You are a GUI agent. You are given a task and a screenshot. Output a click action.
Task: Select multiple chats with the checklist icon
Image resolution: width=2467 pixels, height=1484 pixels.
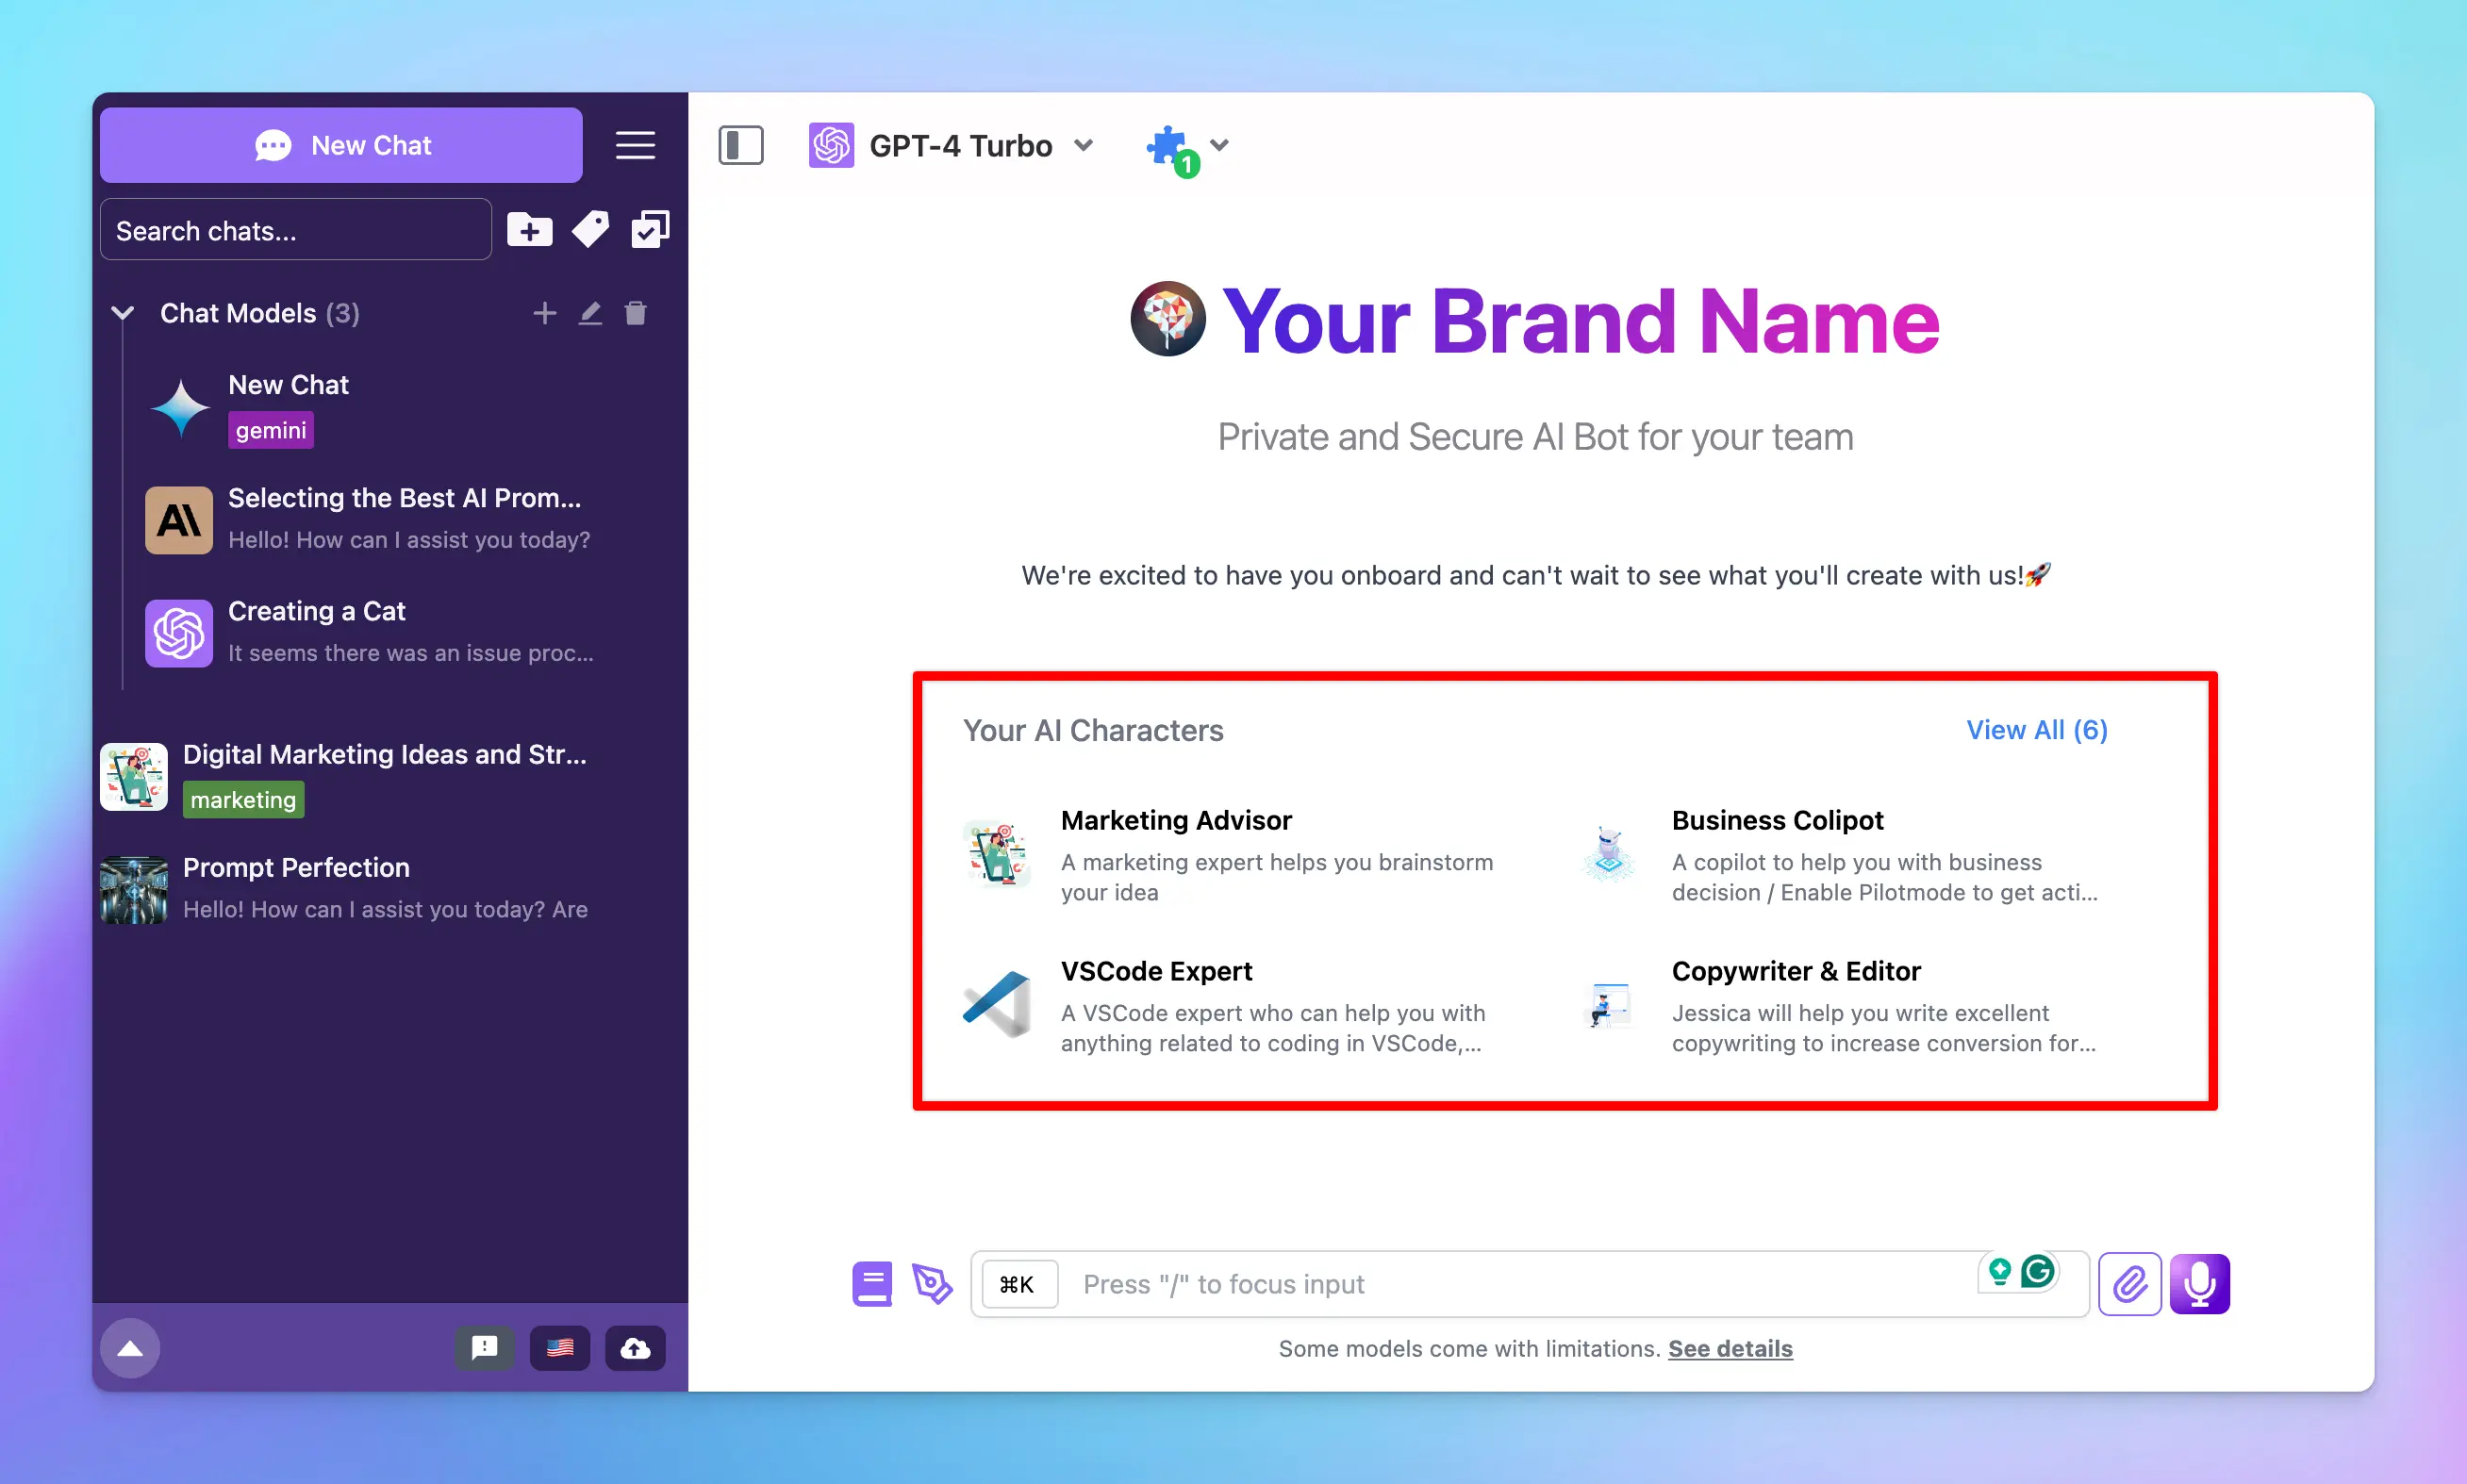(x=650, y=229)
